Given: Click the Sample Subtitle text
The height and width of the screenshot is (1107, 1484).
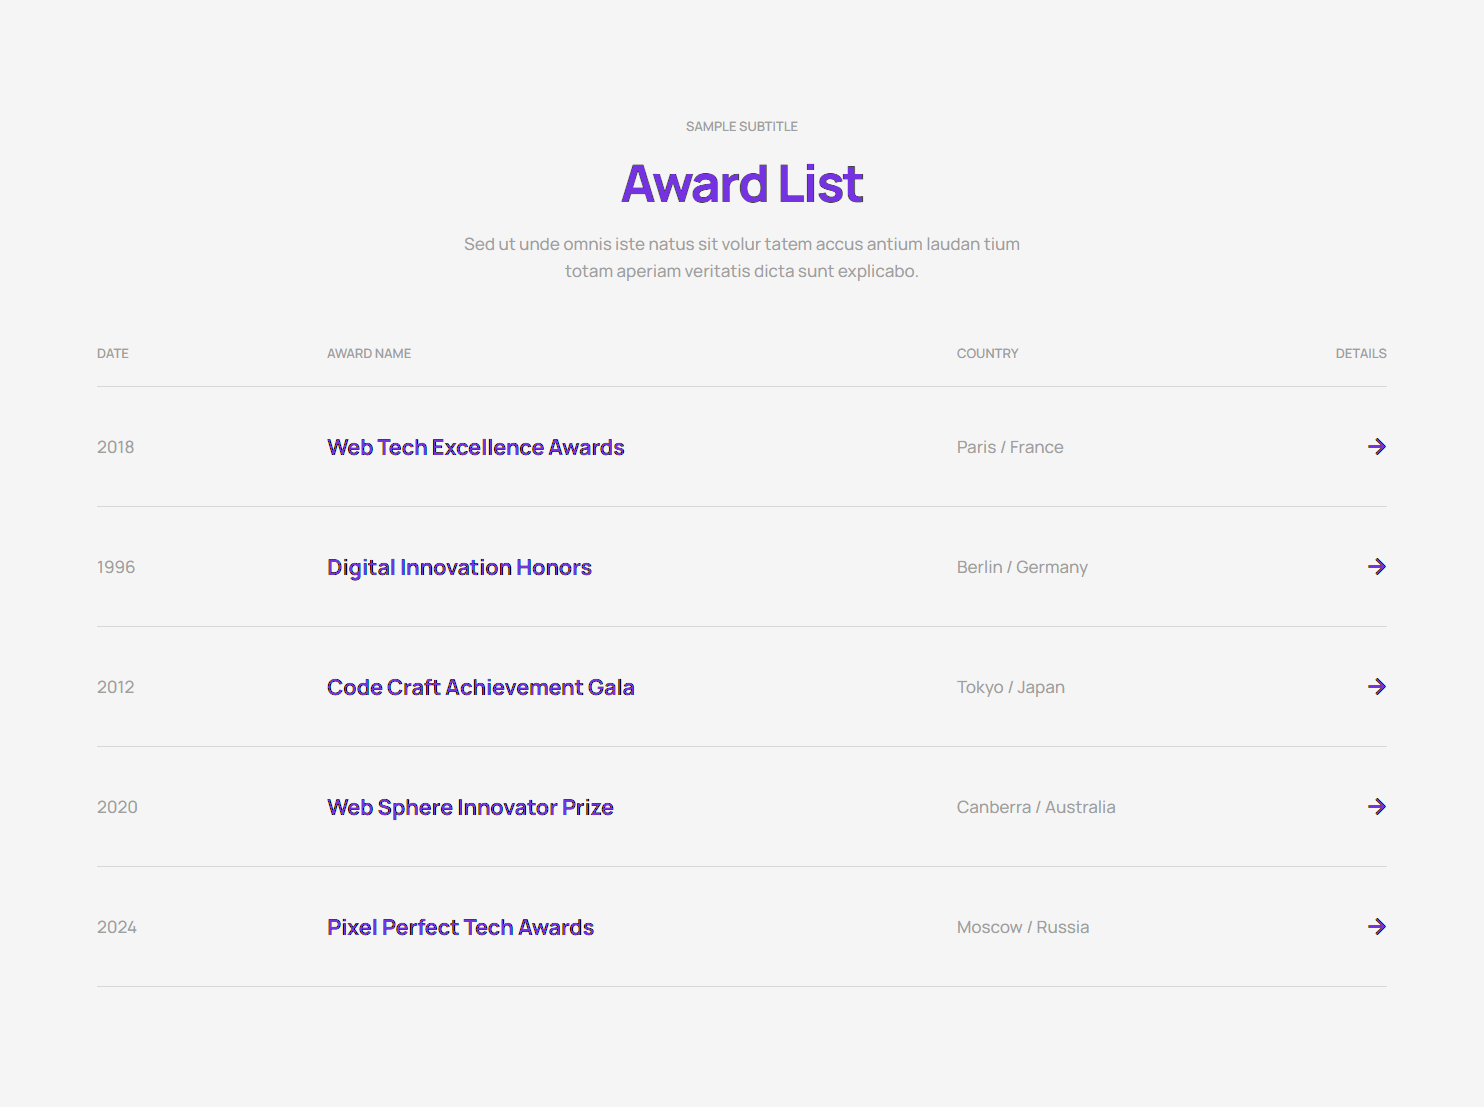Looking at the screenshot, I should coord(742,126).
